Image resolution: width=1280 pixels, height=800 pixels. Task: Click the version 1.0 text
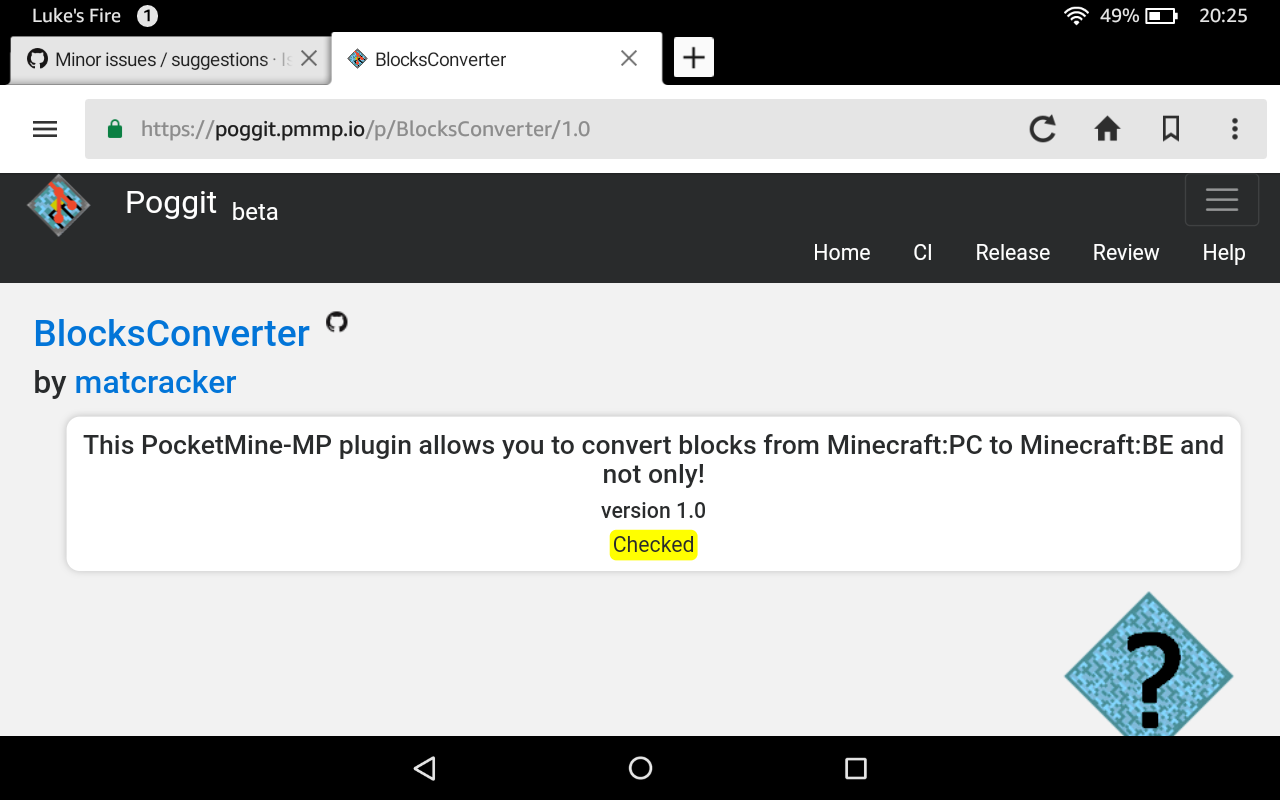653,510
